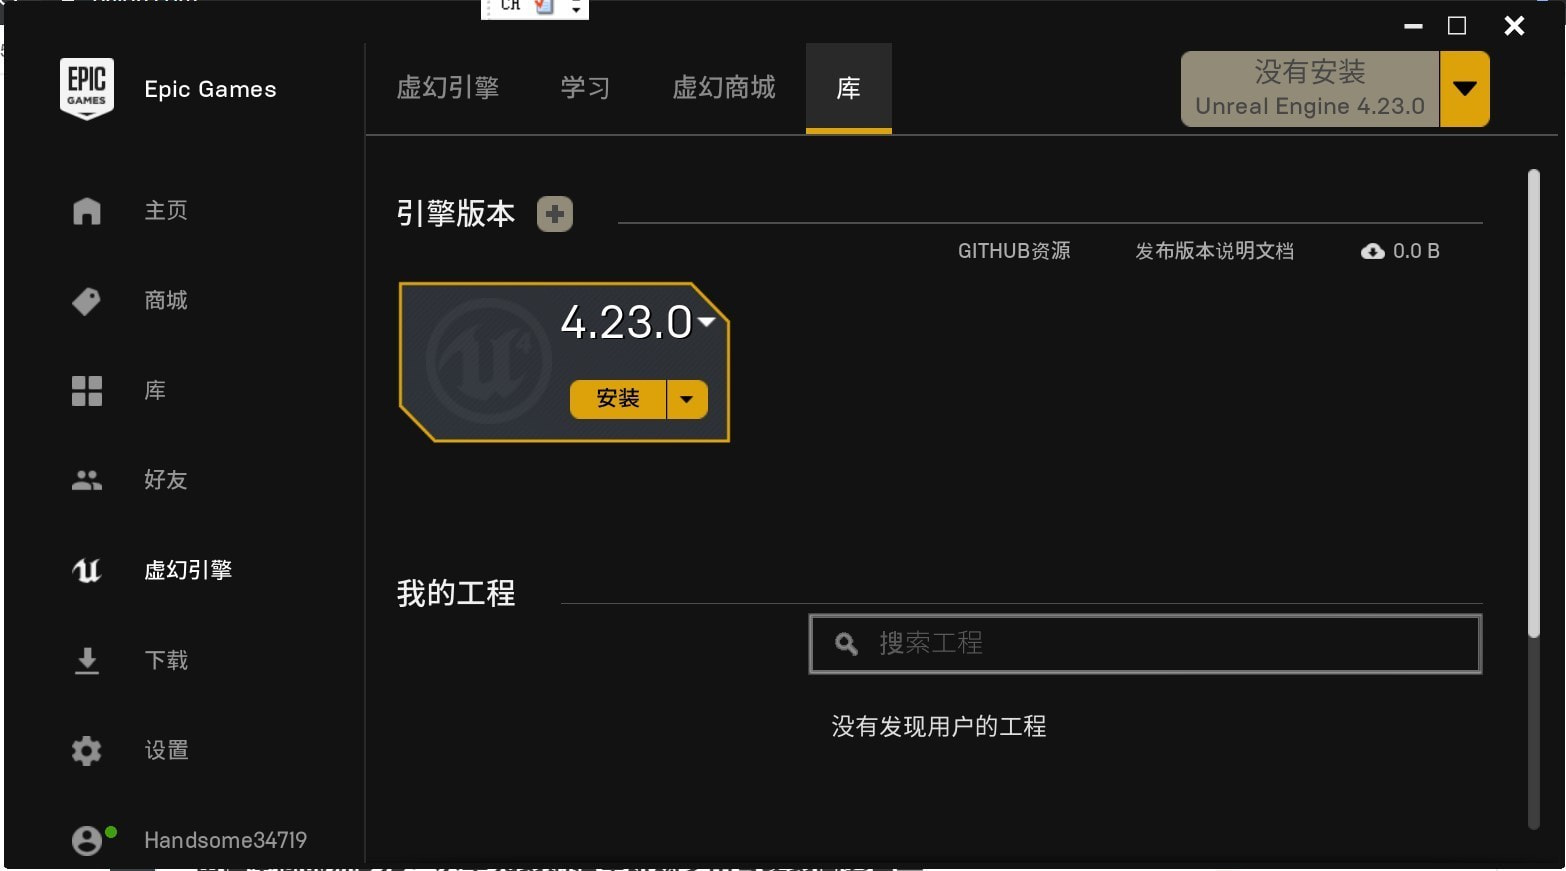Open the 主页 home icon in sidebar
This screenshot has height=871, width=1566.
87,211
